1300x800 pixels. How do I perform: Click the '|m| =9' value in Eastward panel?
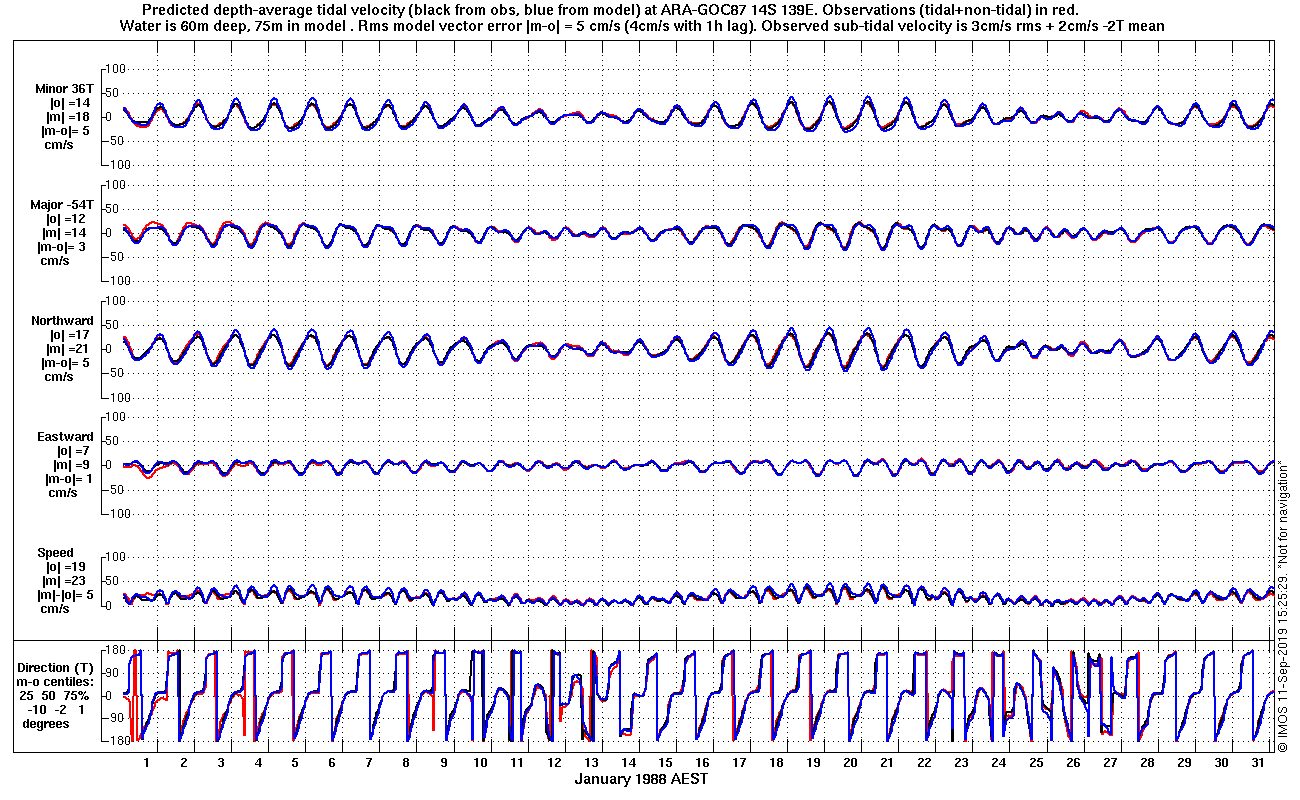click(72, 465)
